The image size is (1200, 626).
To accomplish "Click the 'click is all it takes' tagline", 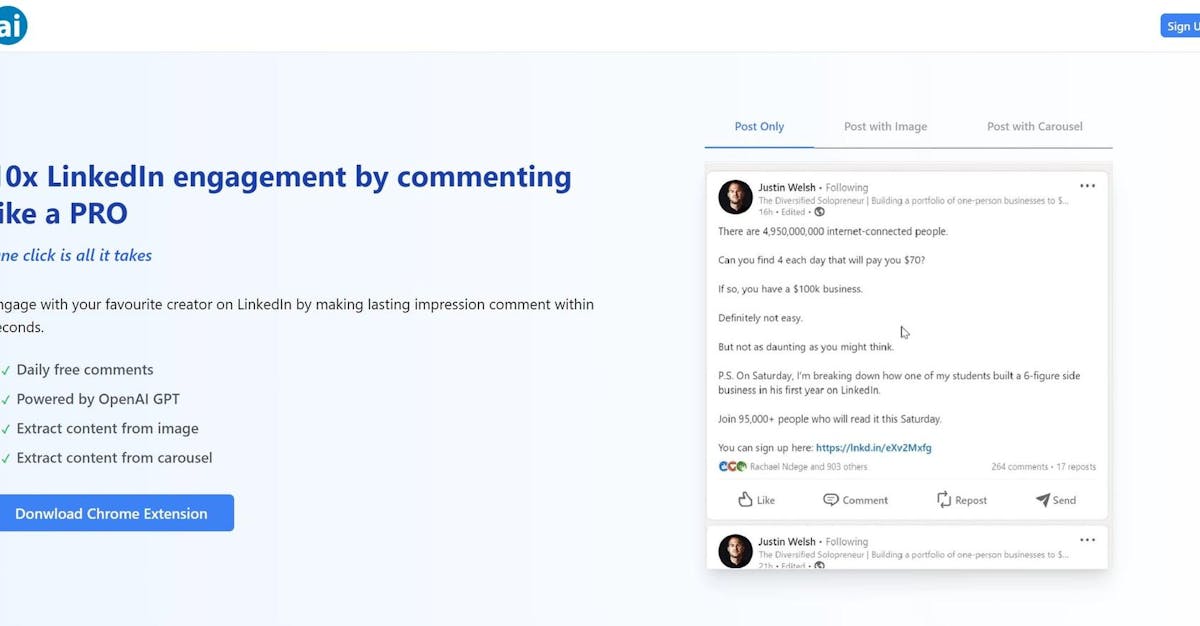I will click(x=86, y=256).
